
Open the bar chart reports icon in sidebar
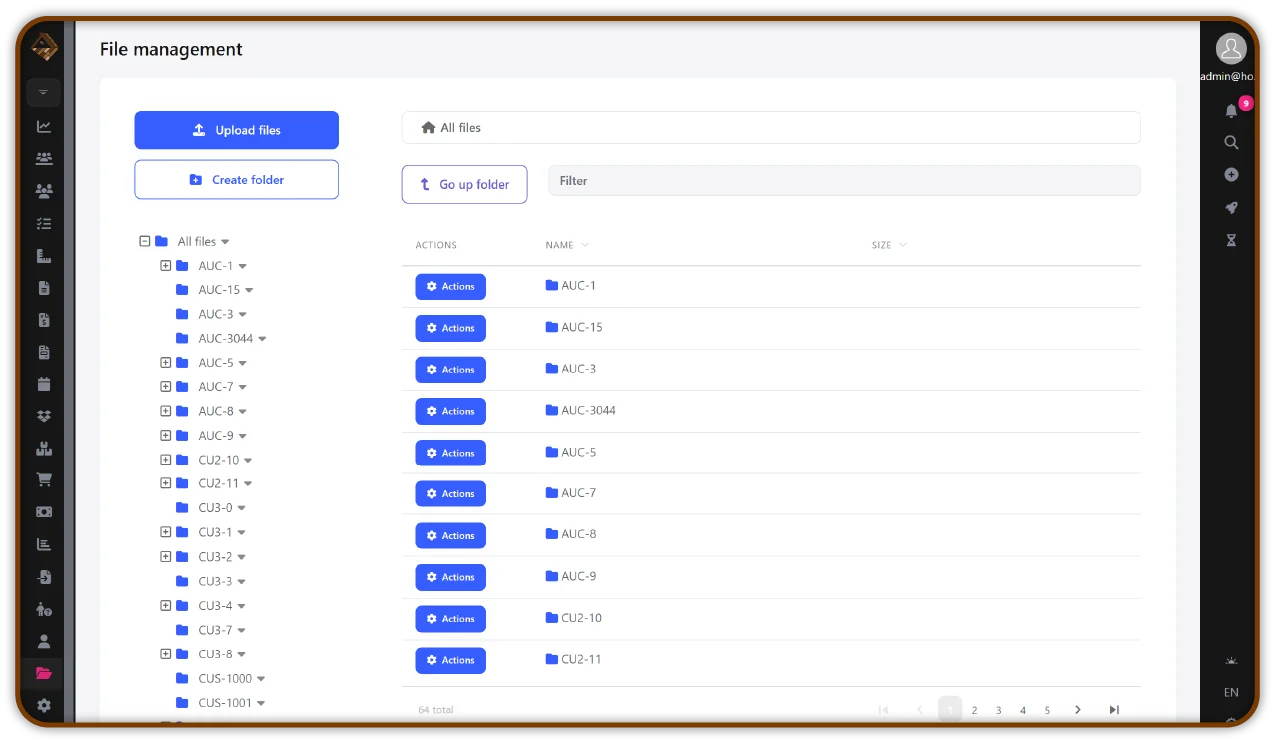pyautogui.click(x=44, y=544)
